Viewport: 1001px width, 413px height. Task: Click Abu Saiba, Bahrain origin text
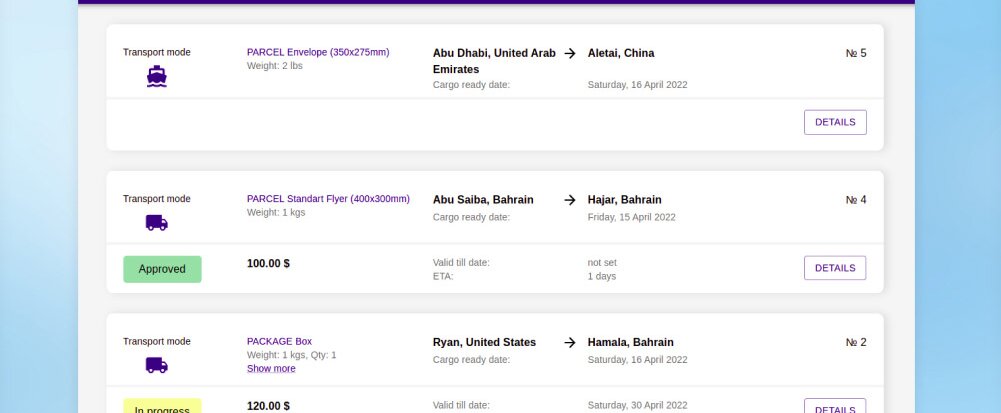coord(483,200)
